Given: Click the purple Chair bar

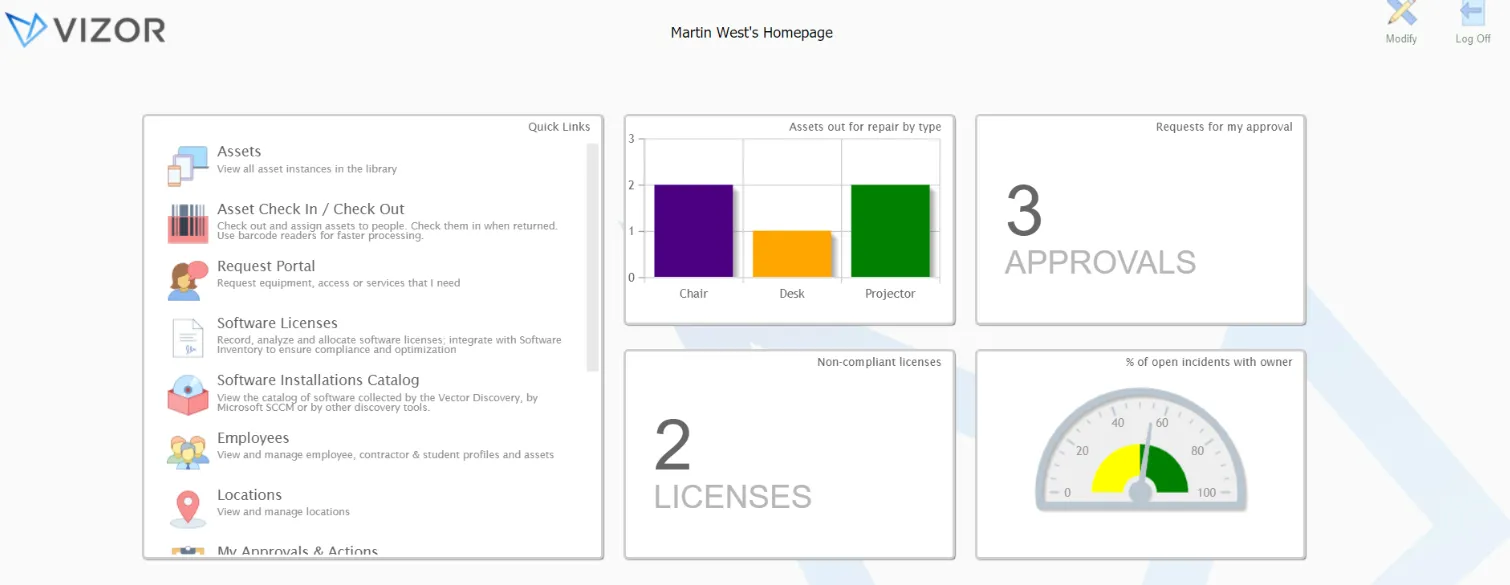Looking at the screenshot, I should [x=693, y=231].
